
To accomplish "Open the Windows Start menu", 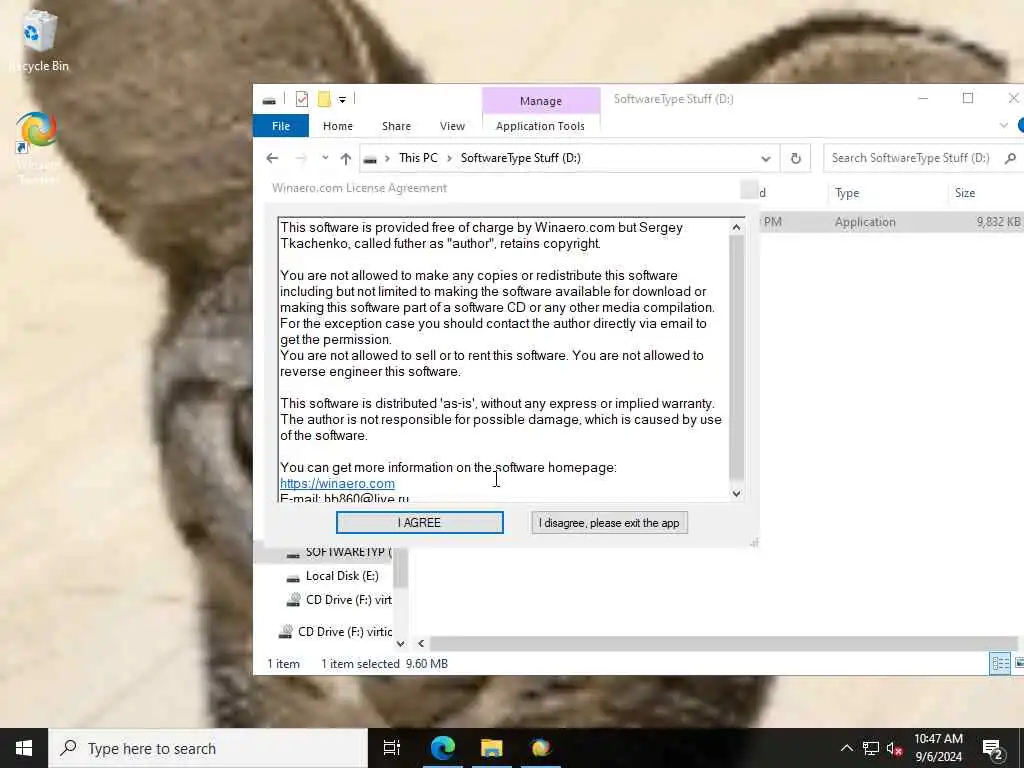I will click(24, 748).
